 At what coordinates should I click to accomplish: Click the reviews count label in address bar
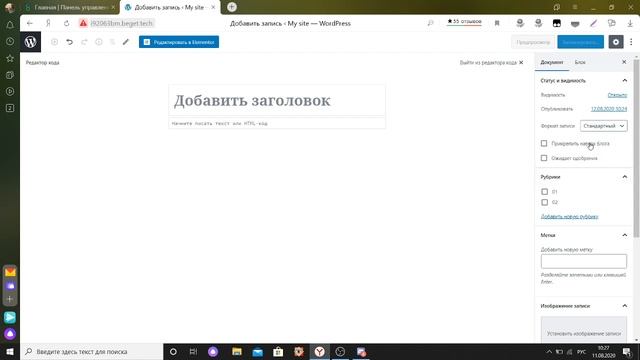464,21
